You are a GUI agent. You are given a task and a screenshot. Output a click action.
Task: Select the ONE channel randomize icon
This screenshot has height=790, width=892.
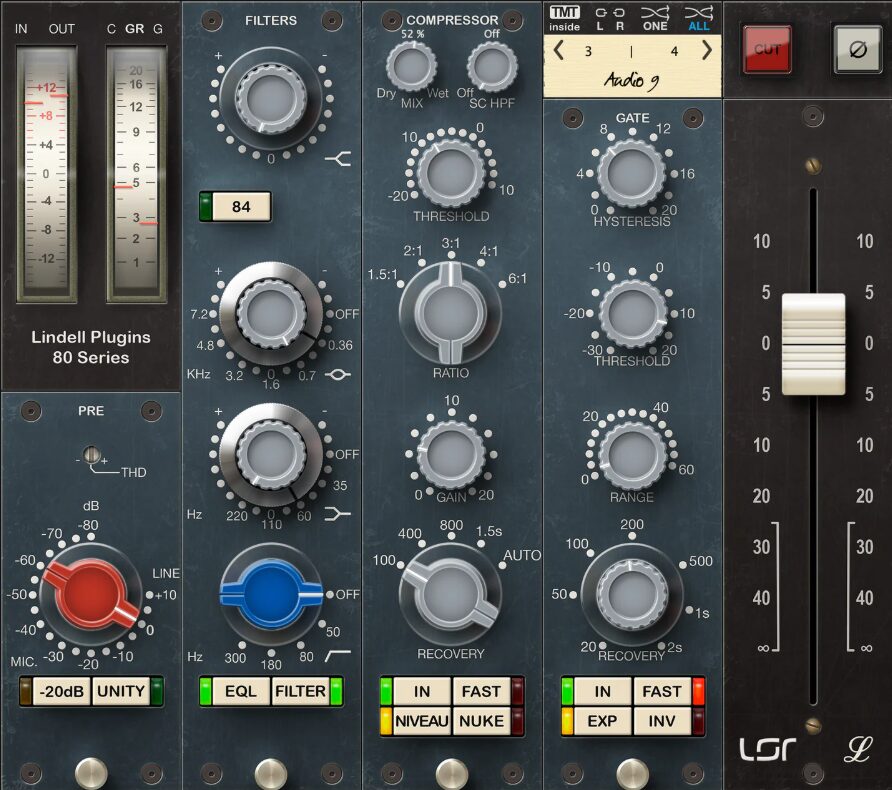[655, 19]
